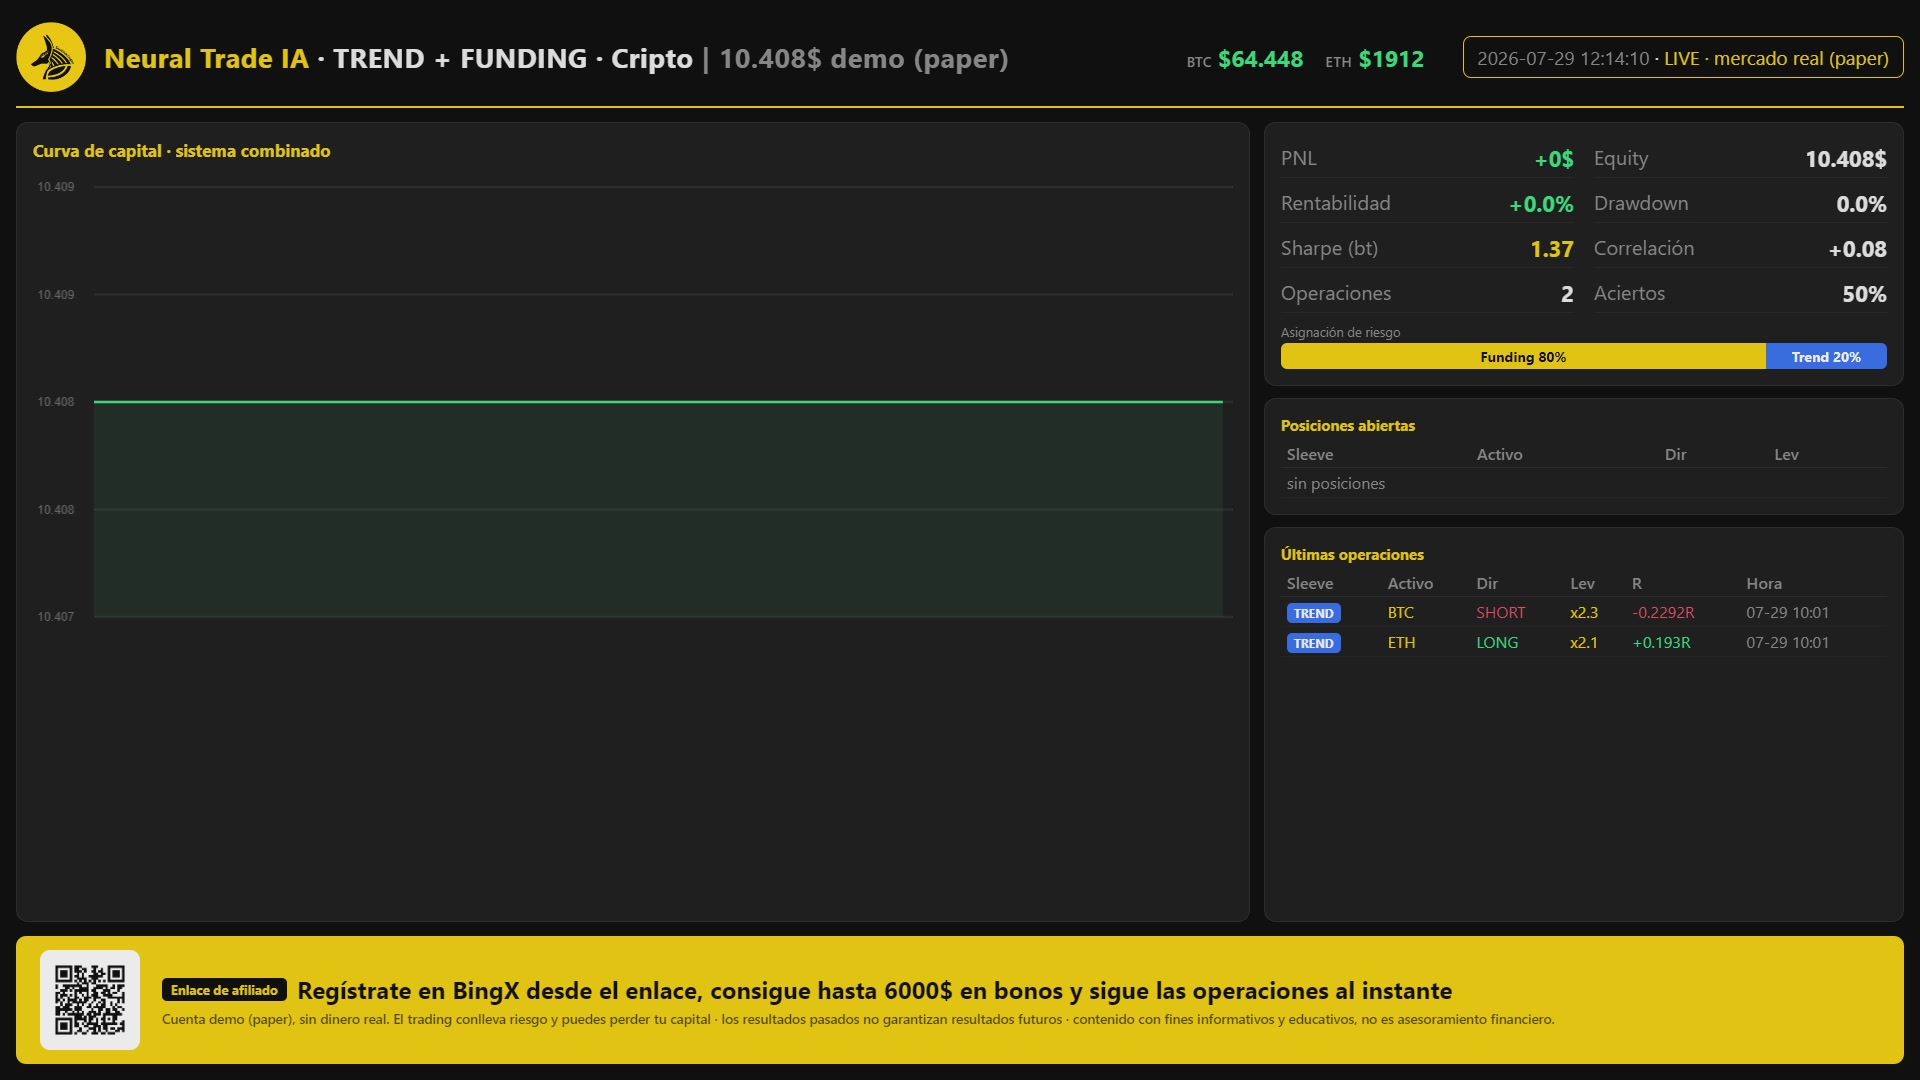Click the 'Regístrate en BingX' banner headline
The width and height of the screenshot is (1920, 1080).
[874, 991]
